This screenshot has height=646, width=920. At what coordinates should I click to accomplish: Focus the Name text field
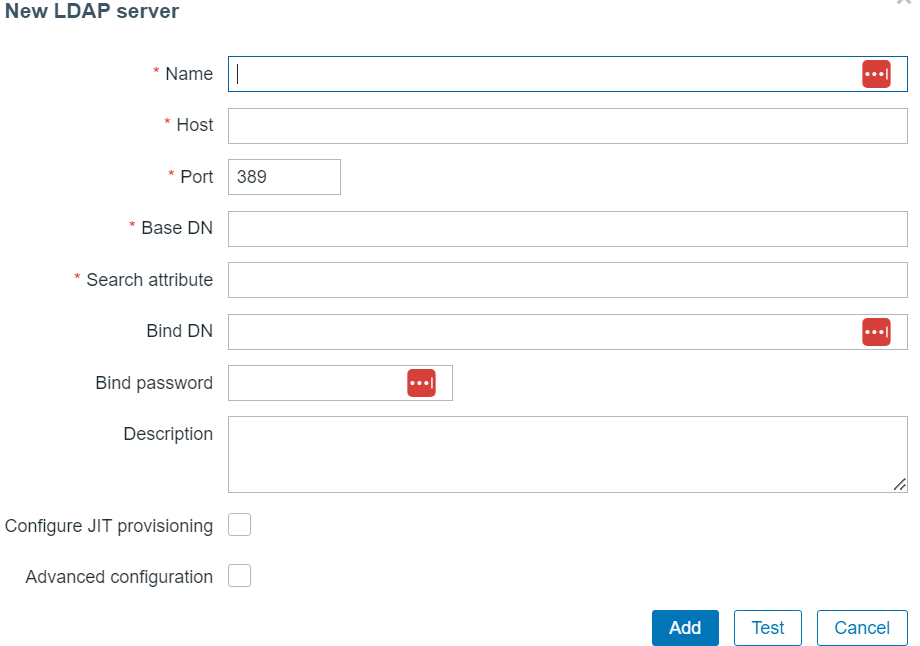(540, 74)
